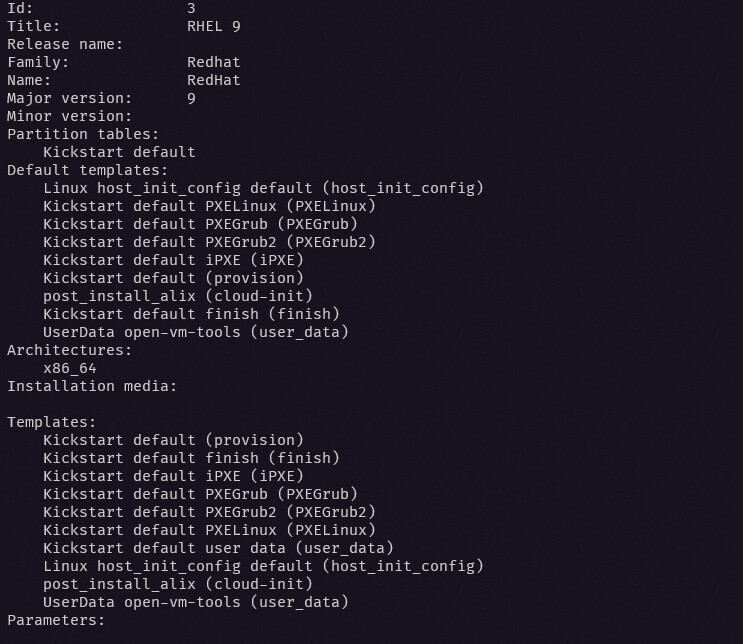Screen dimensions: 743x644
Task: Click the "Partition tables:" heading
Action: 83,134
